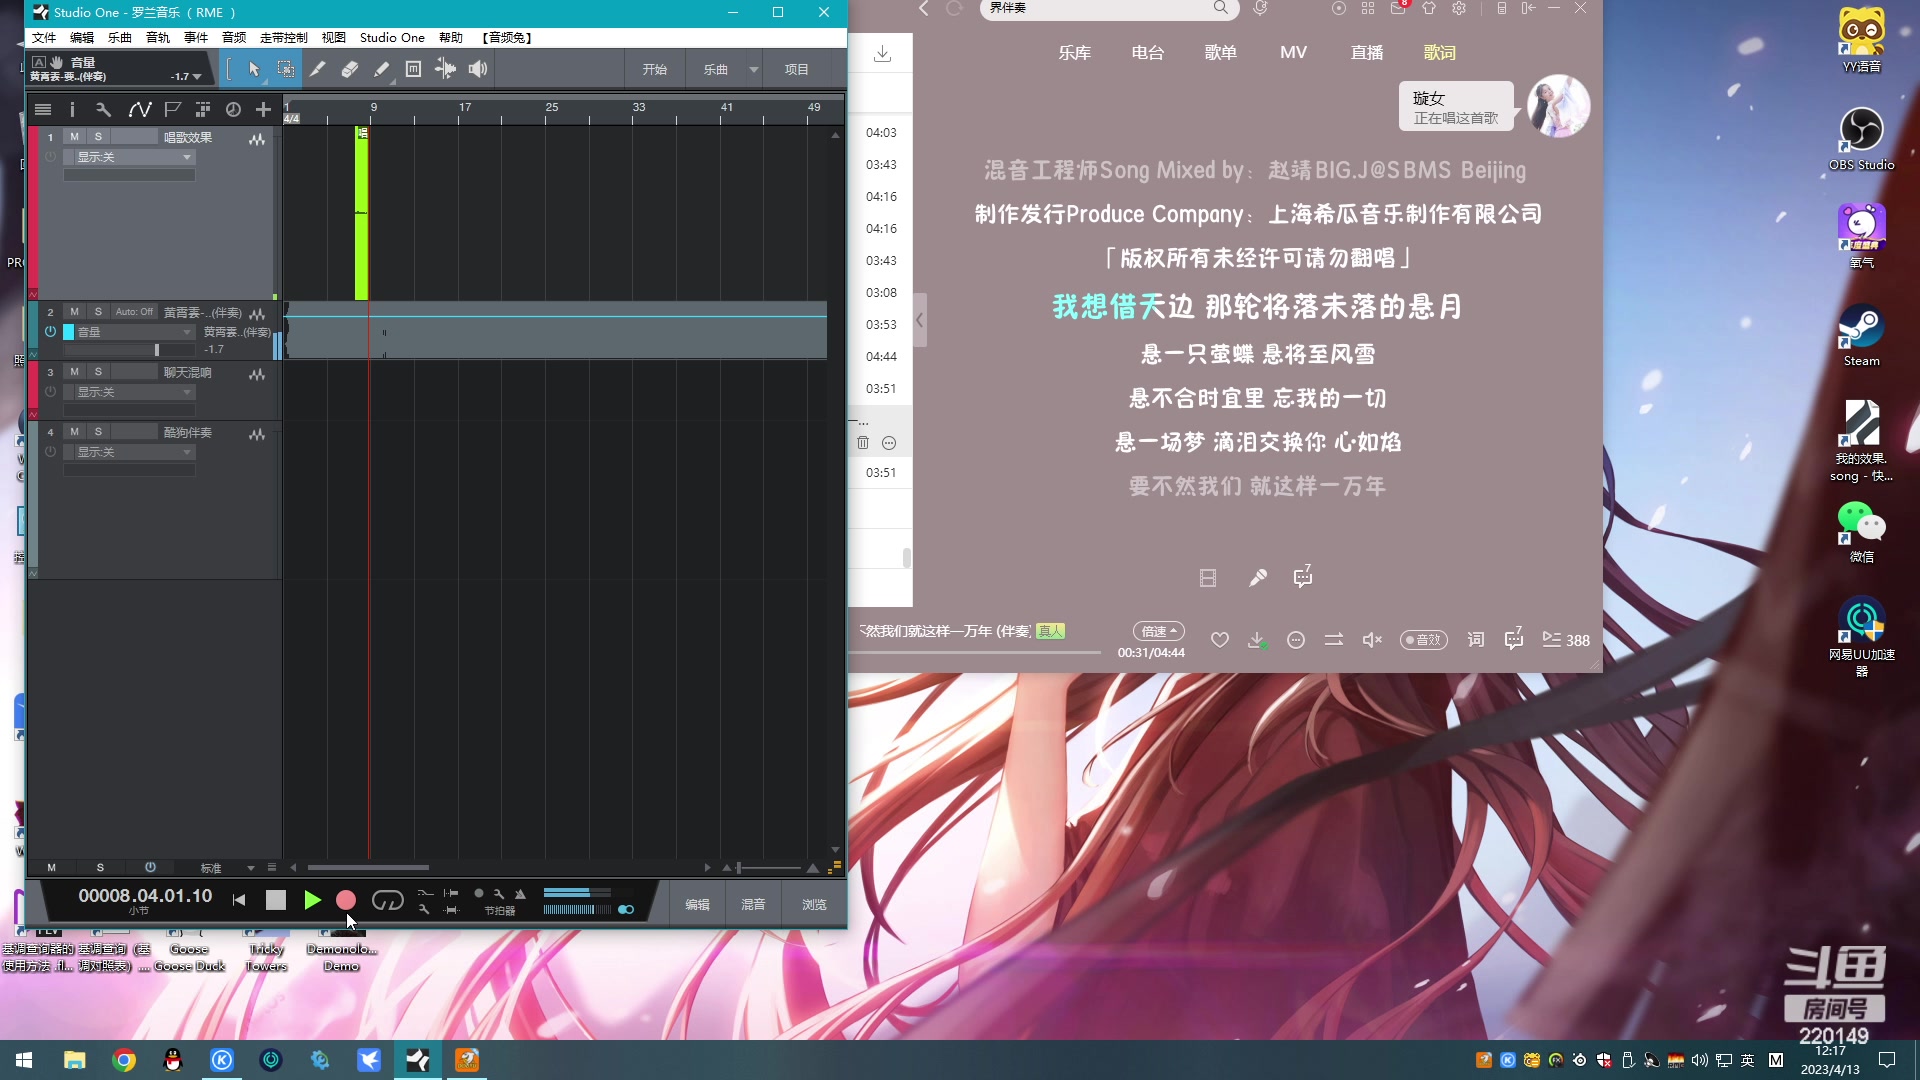Open the 走带控制 menu

pos(284,38)
